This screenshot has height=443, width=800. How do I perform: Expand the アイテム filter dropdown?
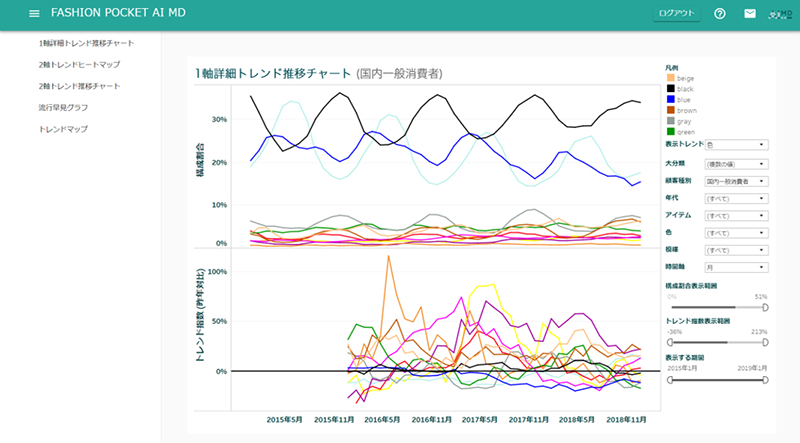[x=736, y=216]
